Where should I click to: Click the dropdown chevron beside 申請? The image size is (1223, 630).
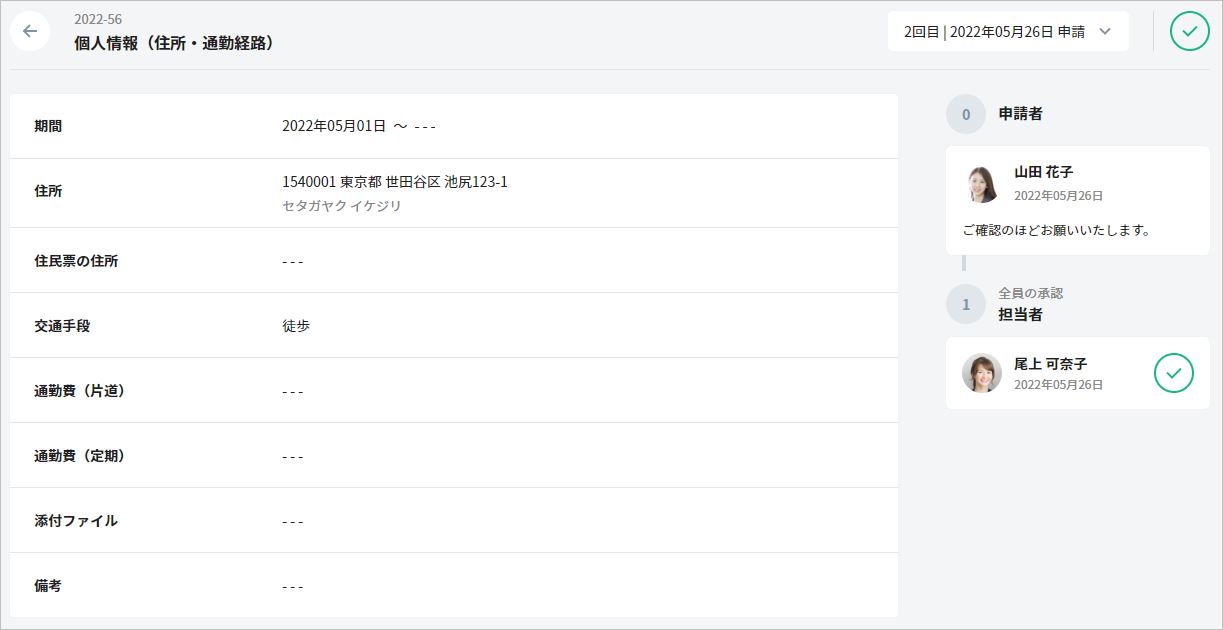(x=1105, y=31)
